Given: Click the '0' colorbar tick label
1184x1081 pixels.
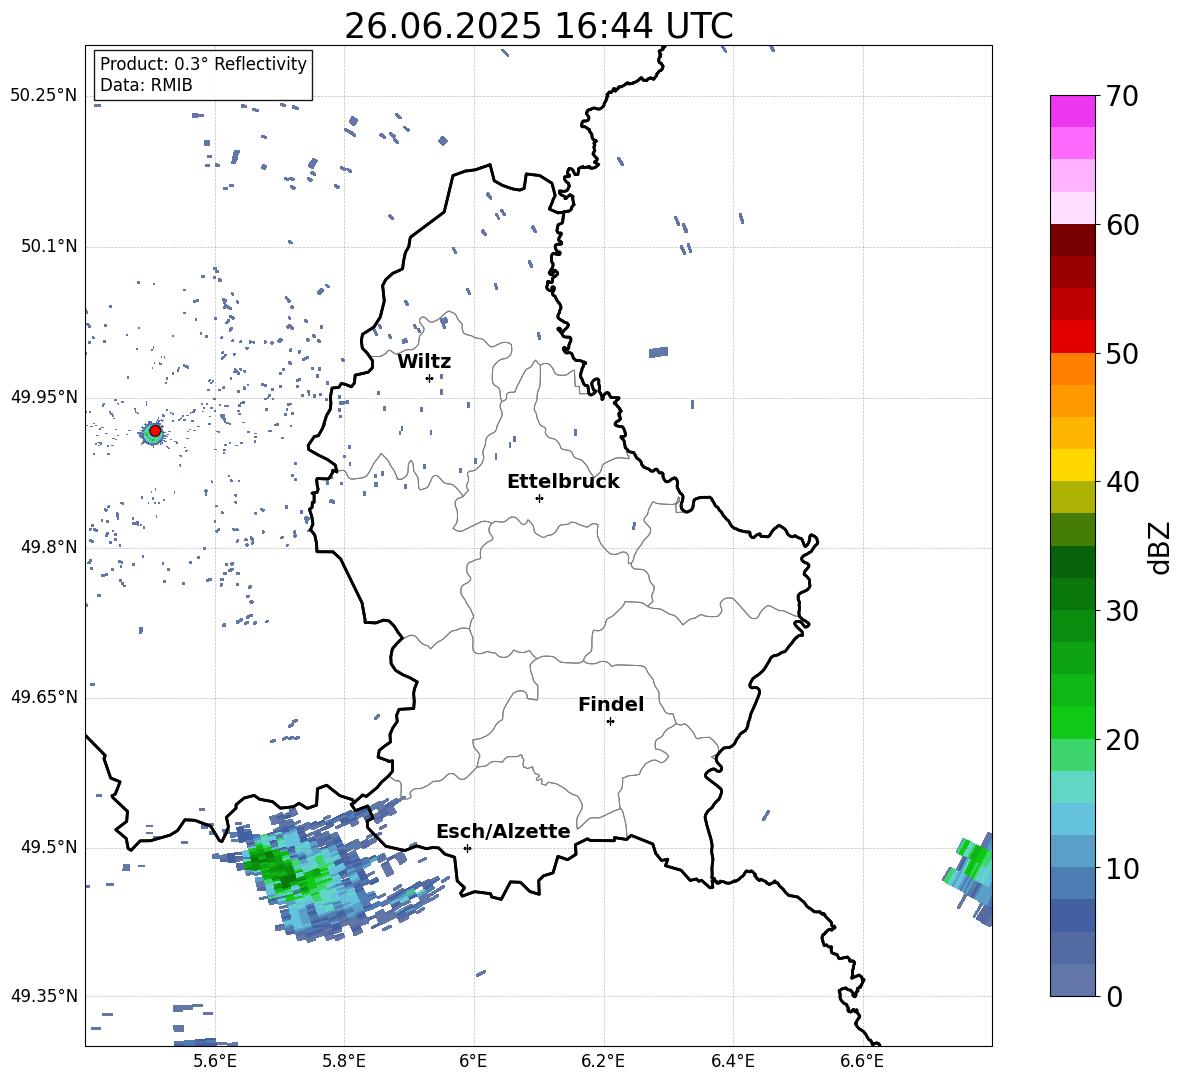Looking at the screenshot, I should tap(1114, 997).
